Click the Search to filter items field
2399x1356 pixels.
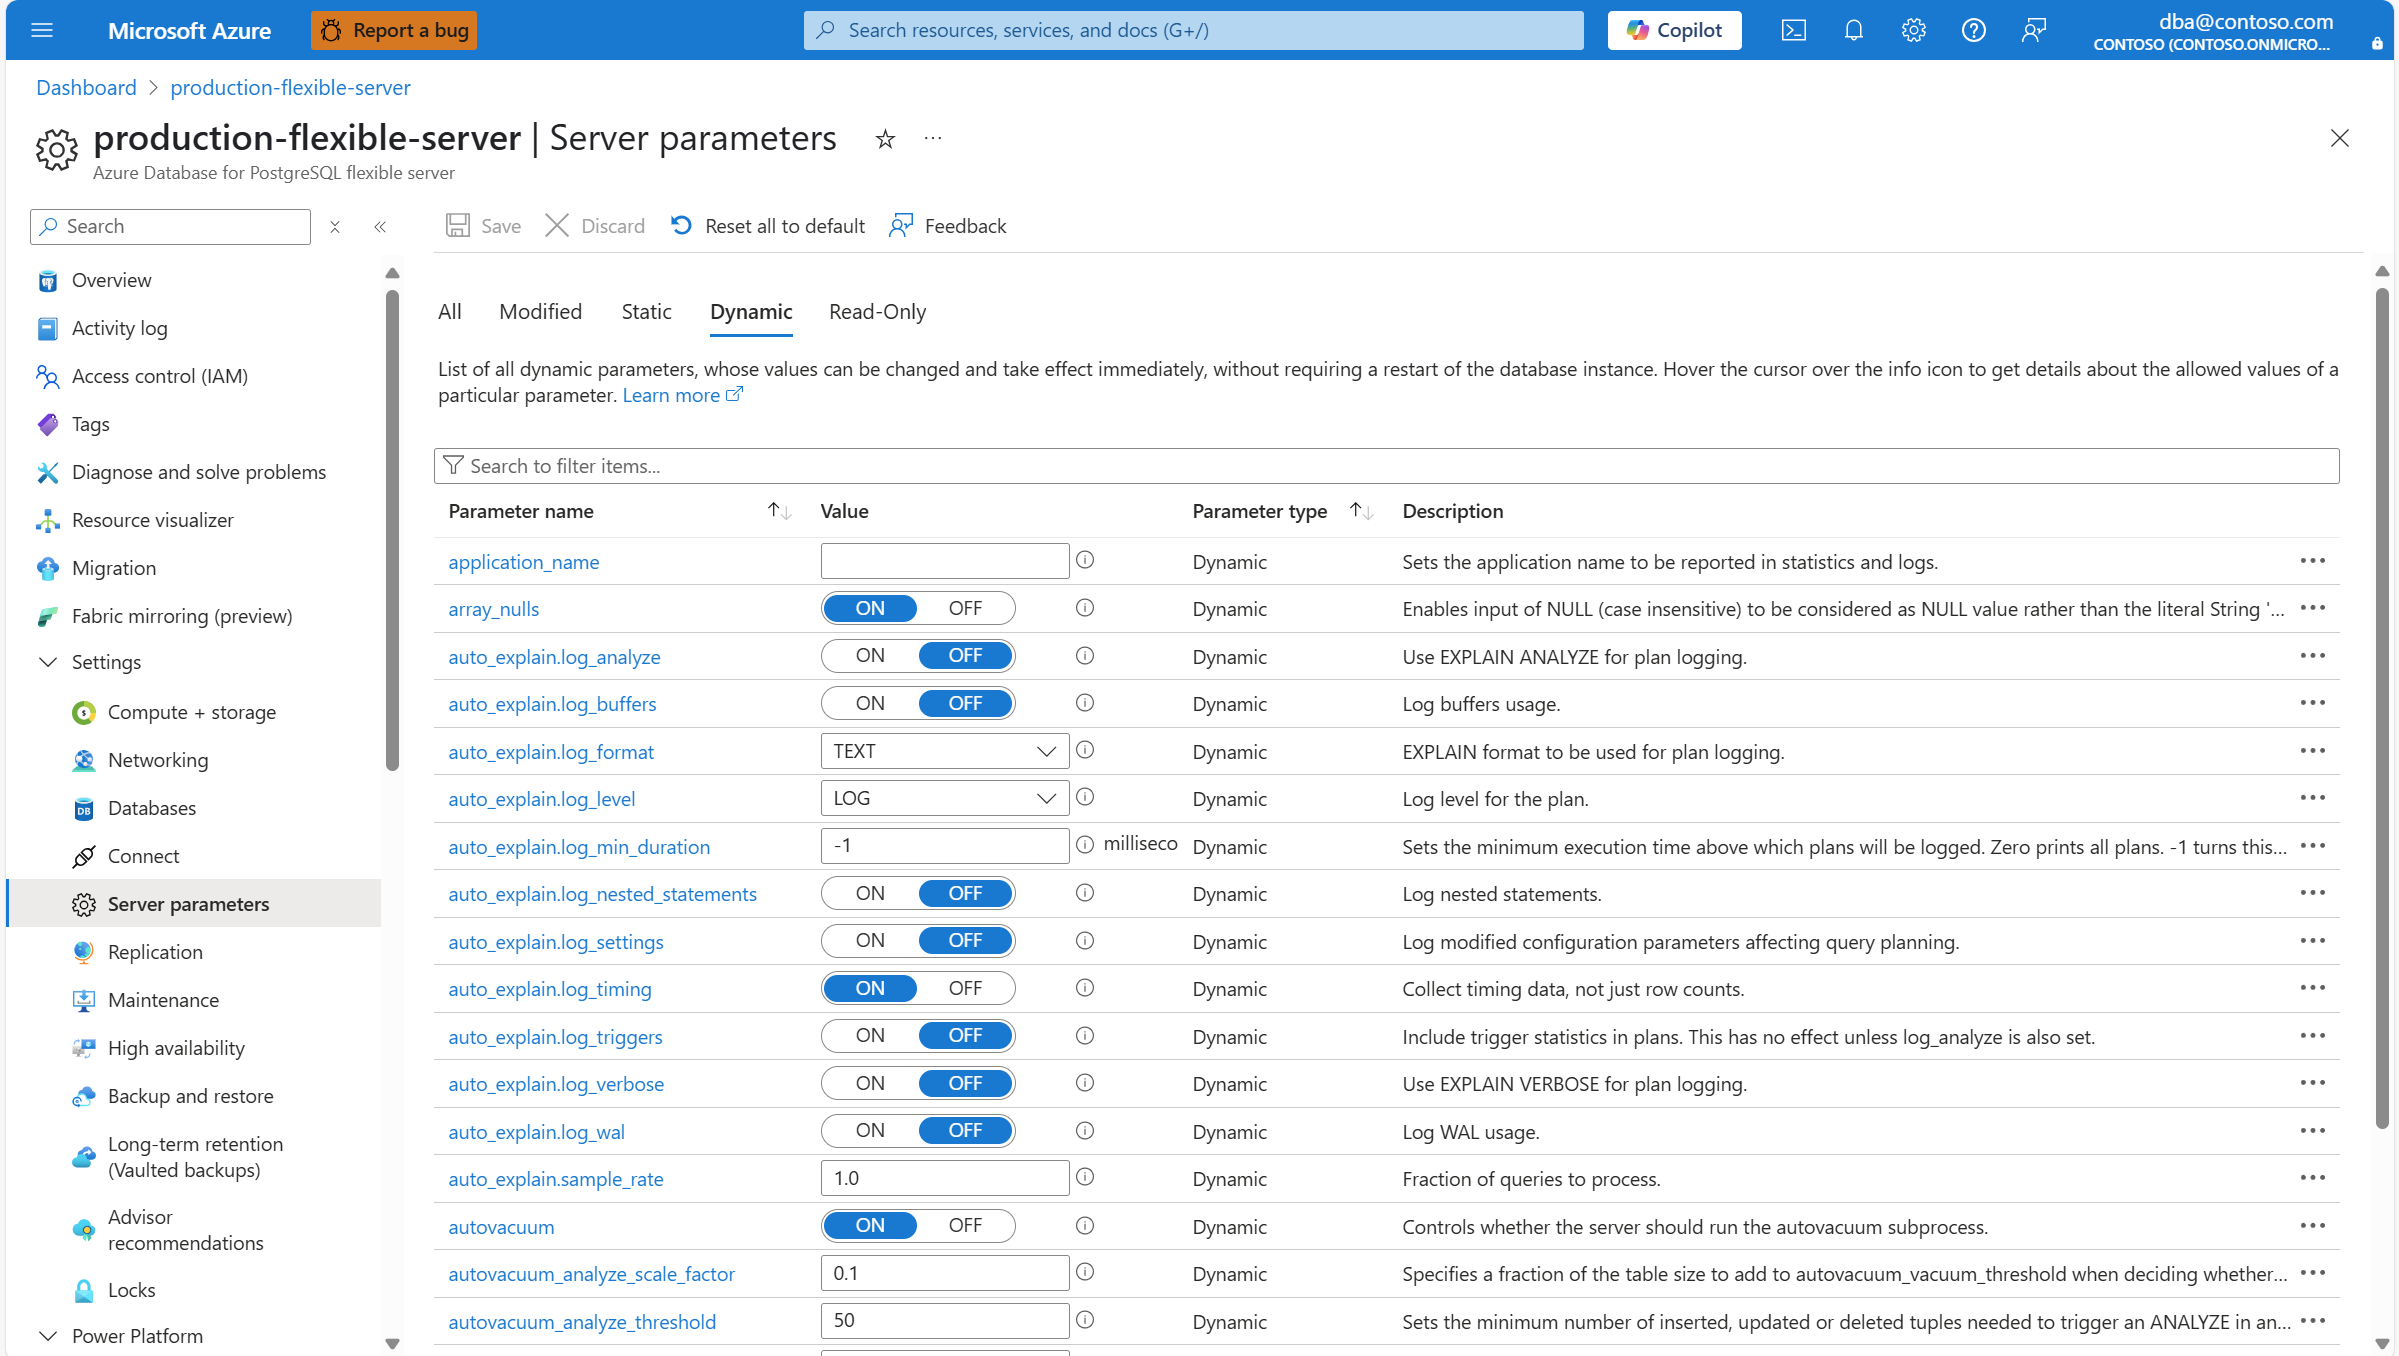click(x=1386, y=466)
